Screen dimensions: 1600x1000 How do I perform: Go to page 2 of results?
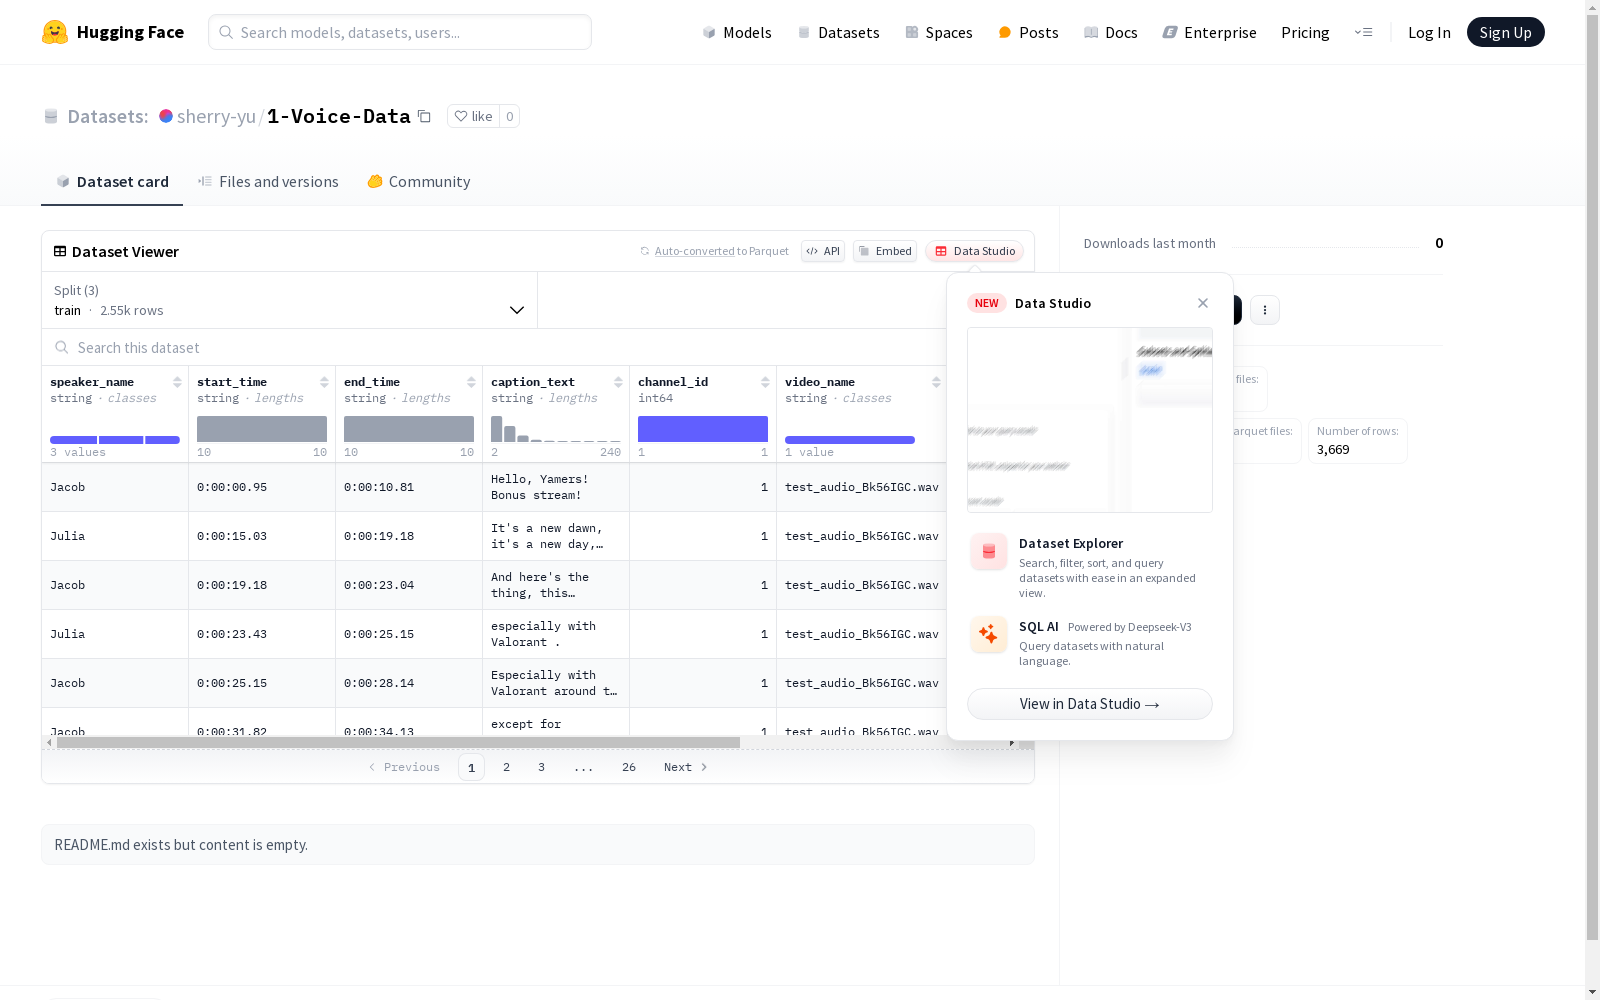pyautogui.click(x=507, y=767)
